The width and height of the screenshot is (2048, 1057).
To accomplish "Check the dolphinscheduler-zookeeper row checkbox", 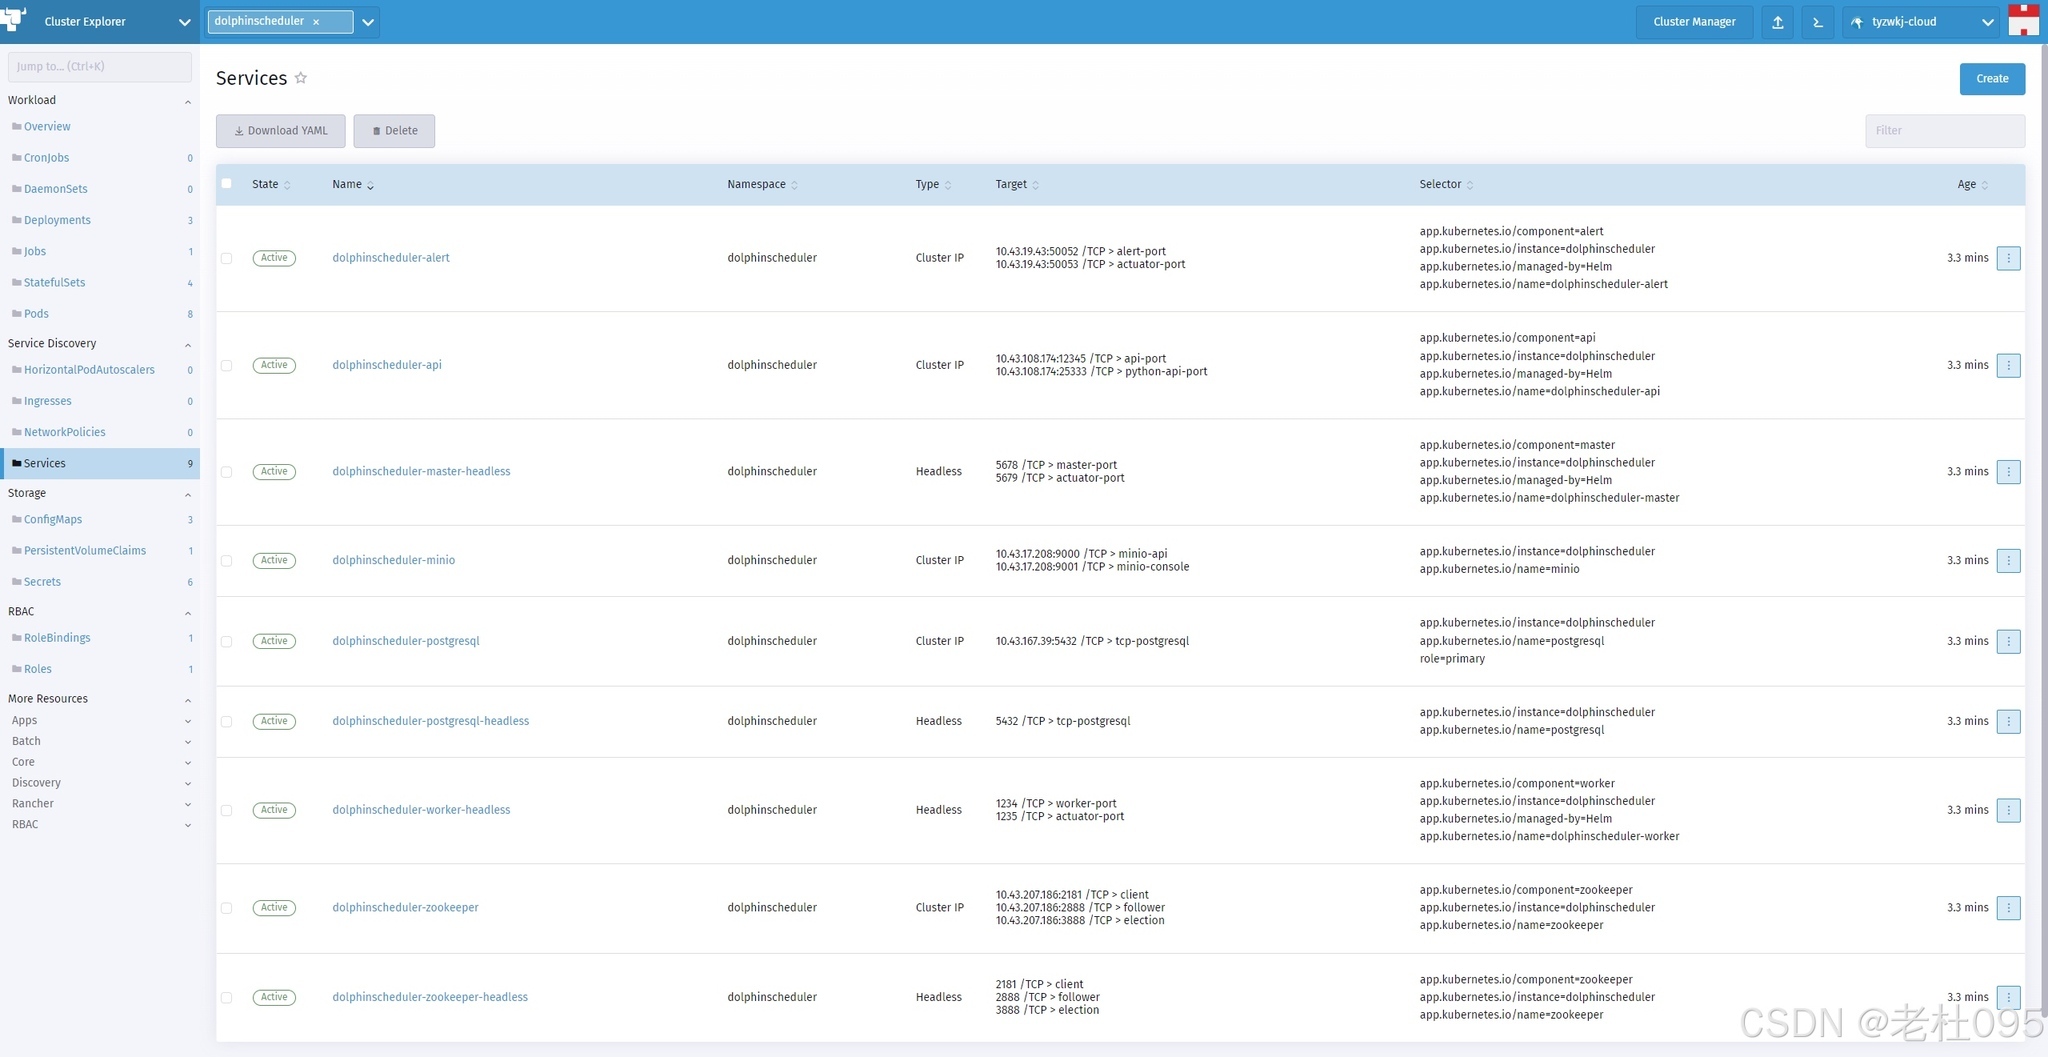I will (226, 908).
